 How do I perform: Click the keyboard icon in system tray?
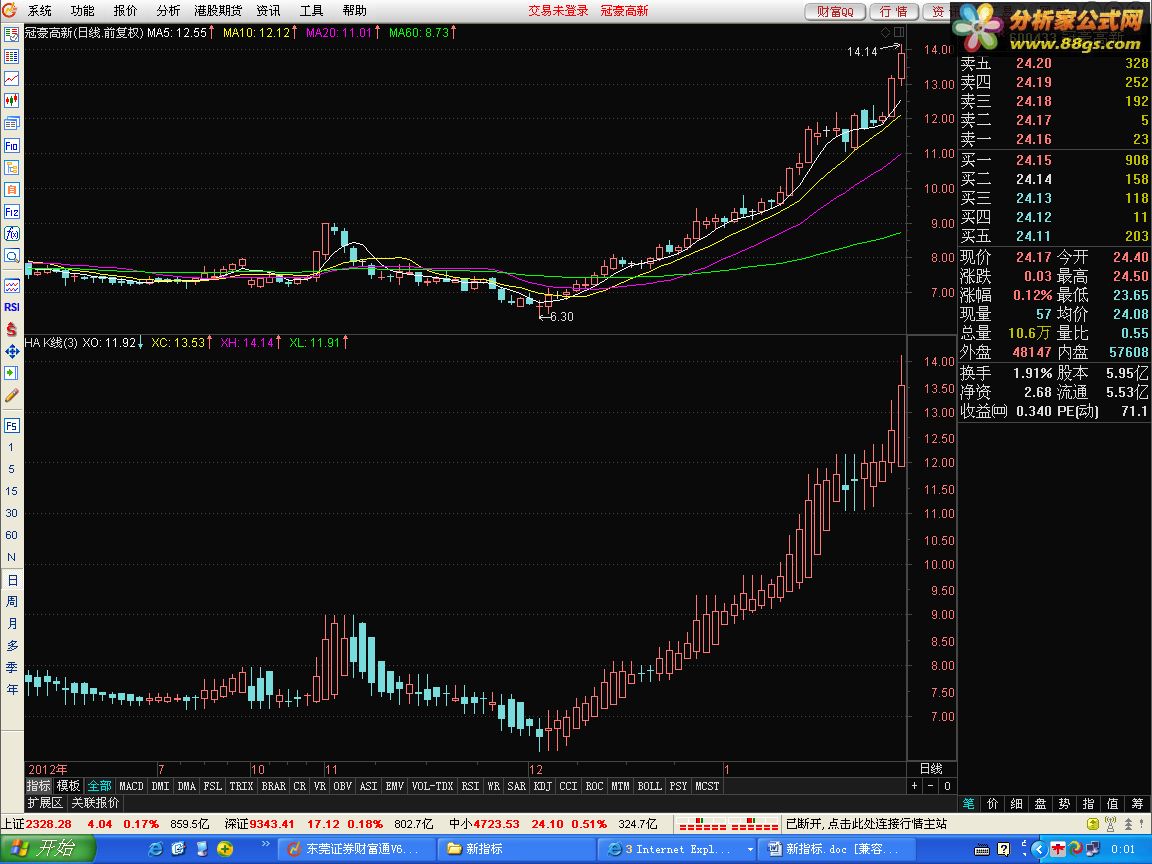(x=982, y=849)
